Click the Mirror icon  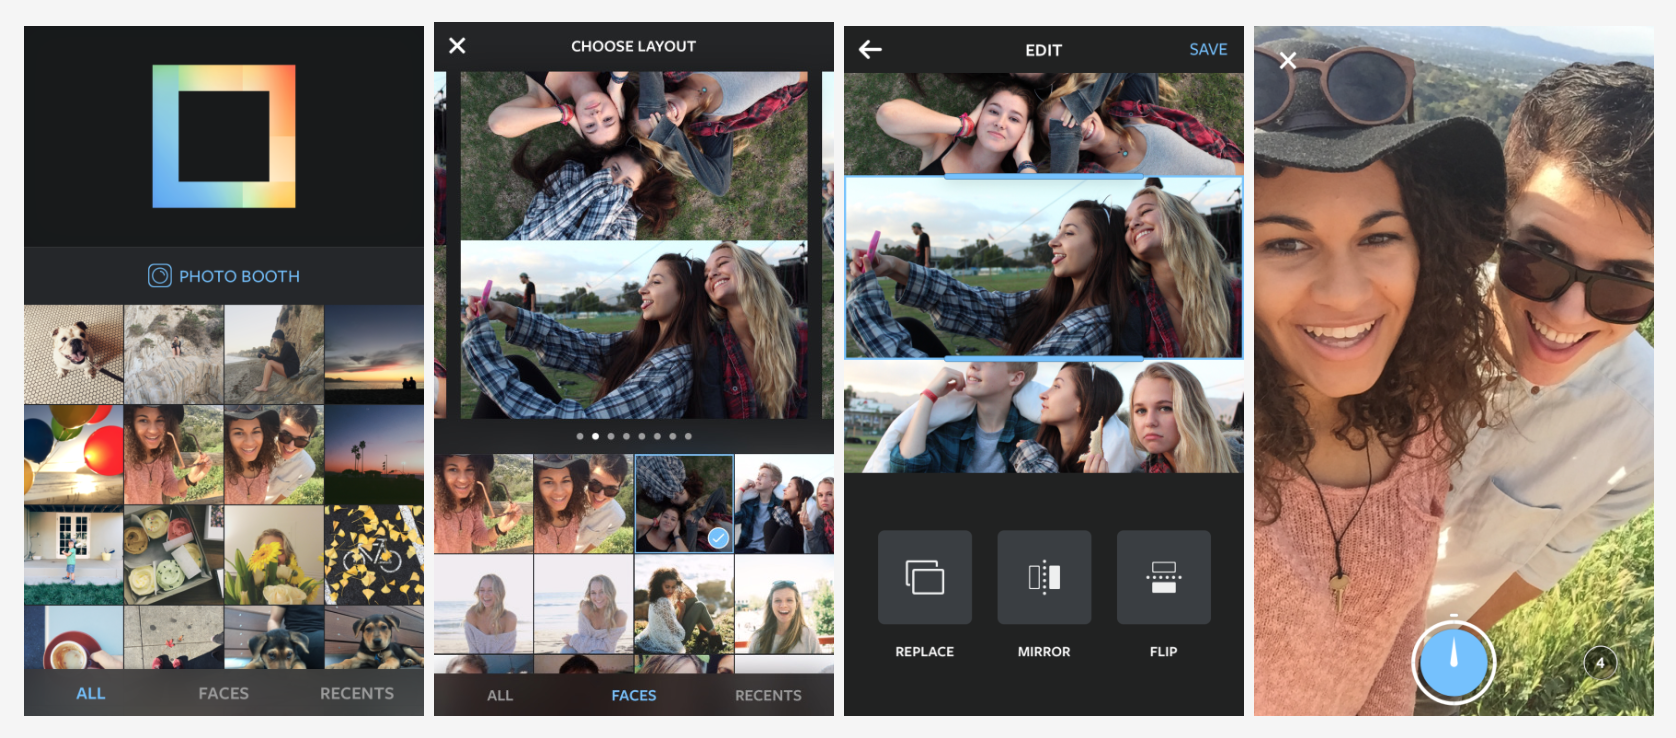click(x=1043, y=578)
